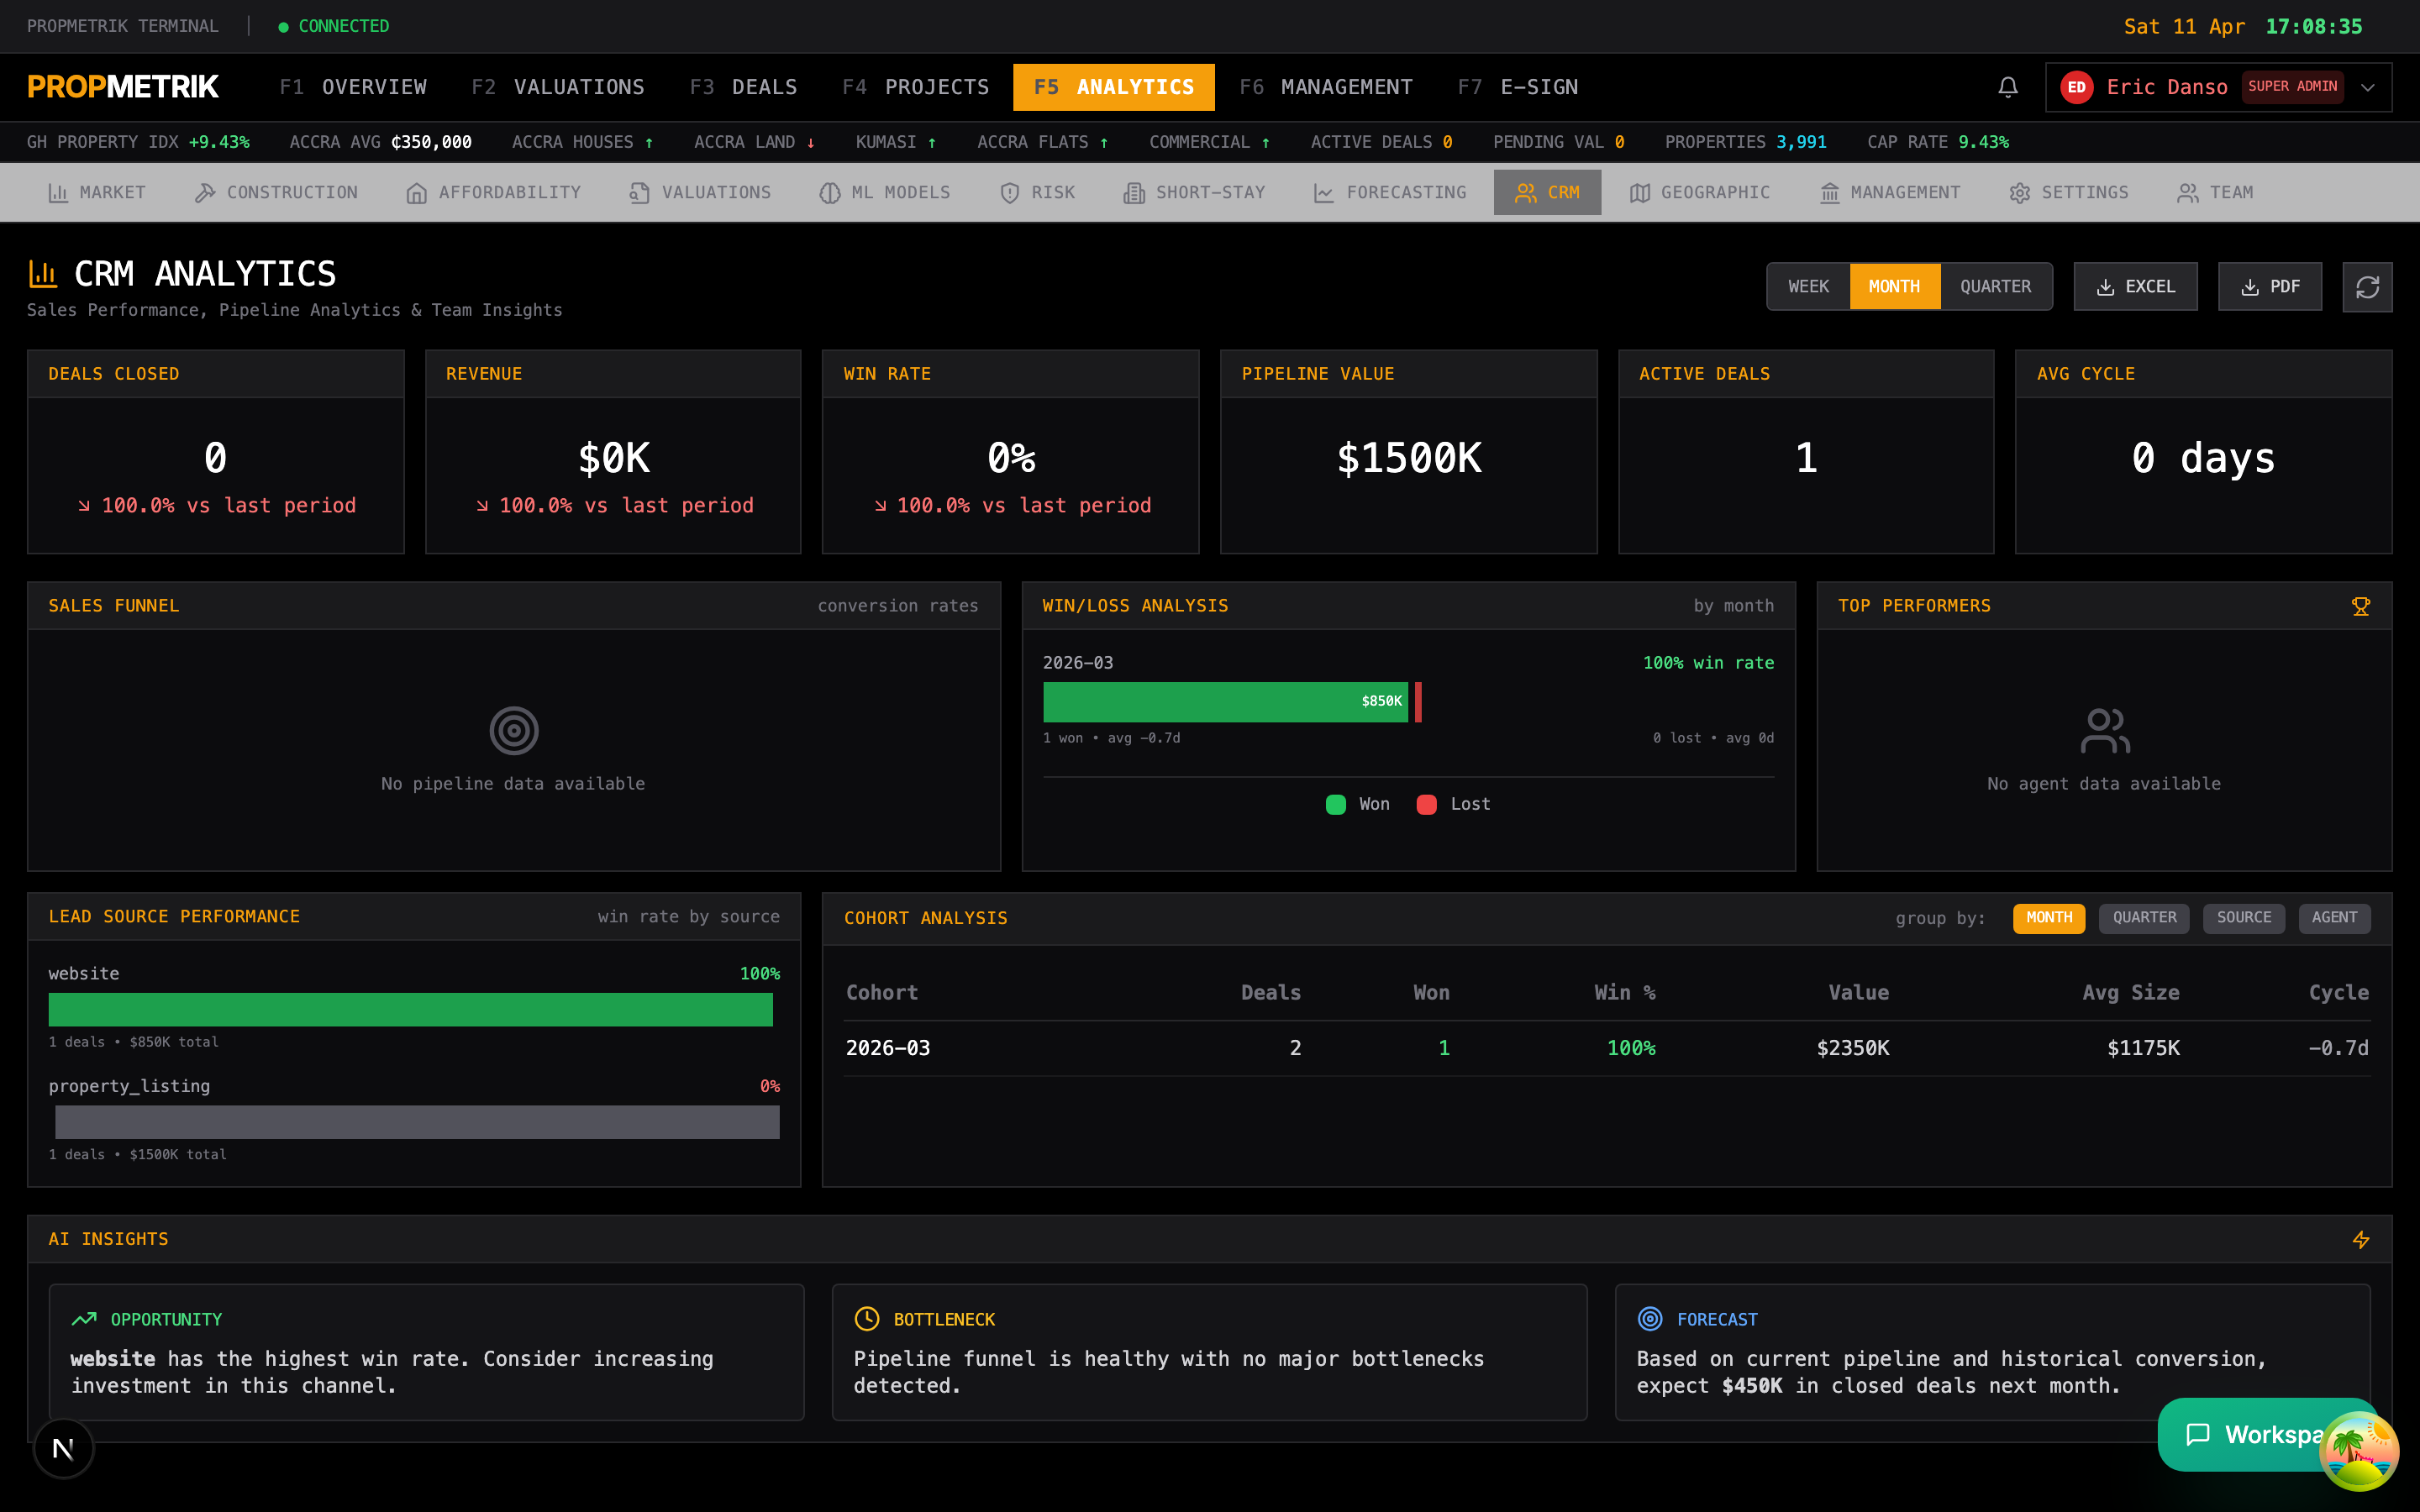Click the Construction hammer icon

205,193
